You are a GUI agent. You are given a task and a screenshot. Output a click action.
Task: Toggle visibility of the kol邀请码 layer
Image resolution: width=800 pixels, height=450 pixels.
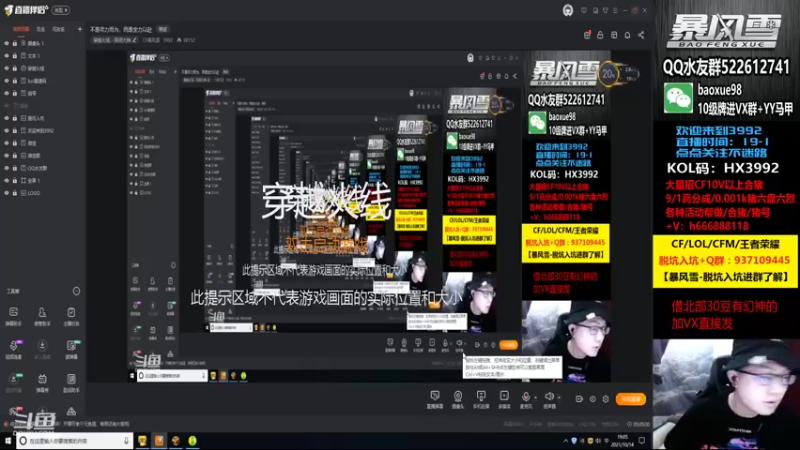coord(7,81)
